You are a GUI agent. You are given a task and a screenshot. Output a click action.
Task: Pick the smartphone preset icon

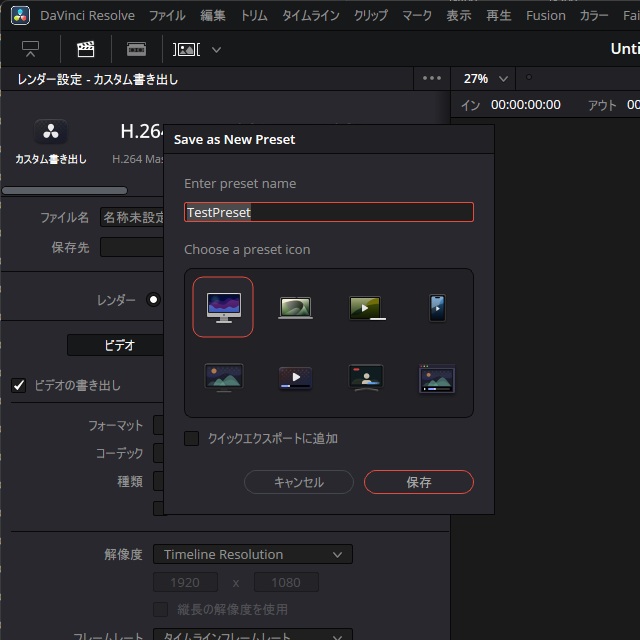click(437, 307)
